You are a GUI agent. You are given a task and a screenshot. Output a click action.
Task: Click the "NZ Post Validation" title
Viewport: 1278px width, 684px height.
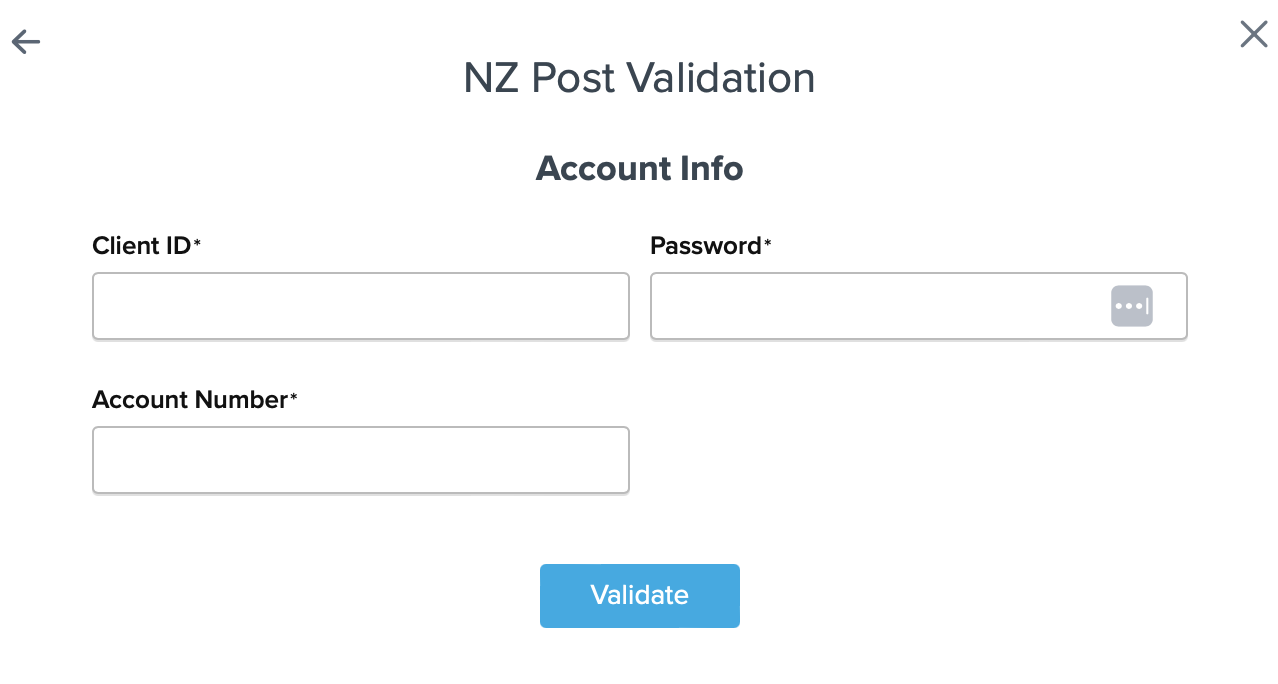pos(639,78)
